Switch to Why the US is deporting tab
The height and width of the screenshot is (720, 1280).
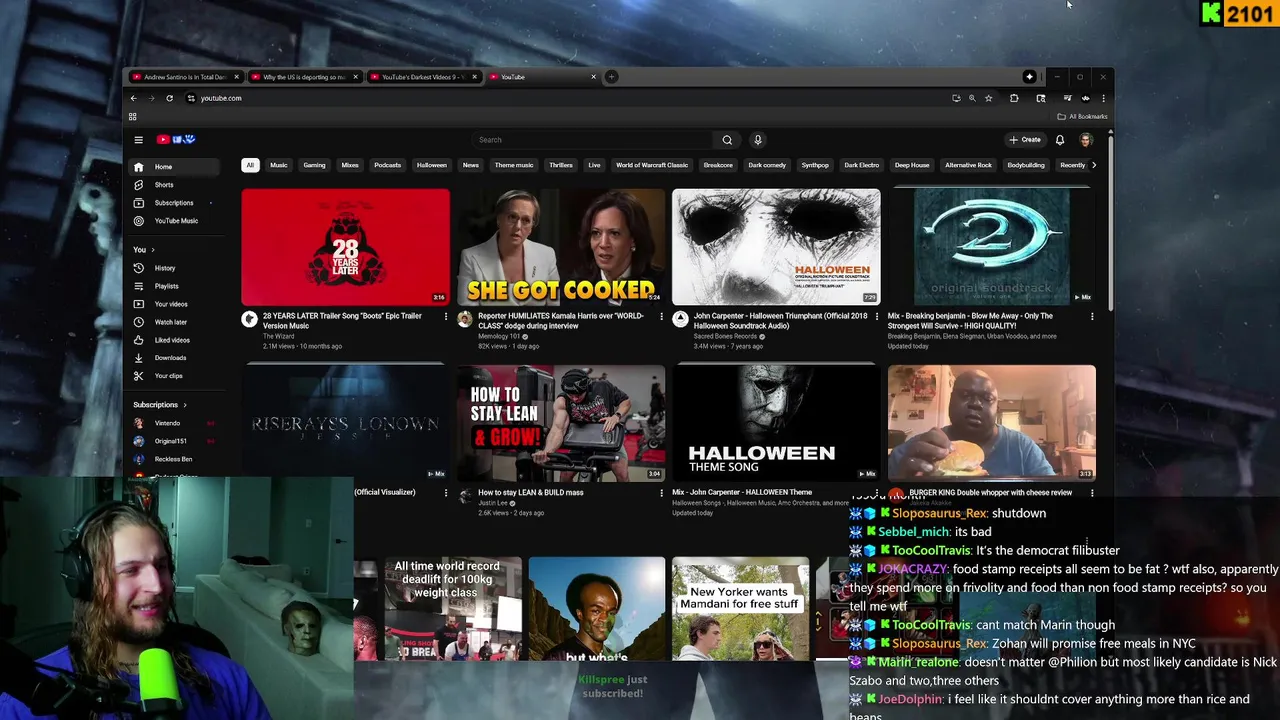(x=304, y=77)
